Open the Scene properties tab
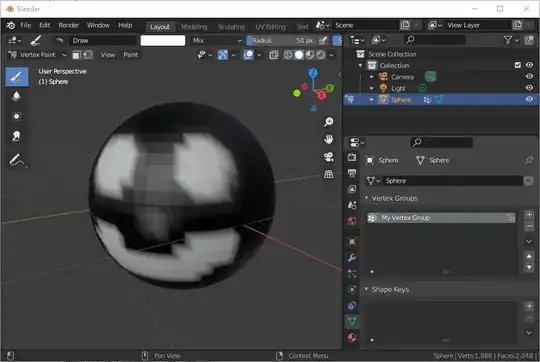 [352, 205]
